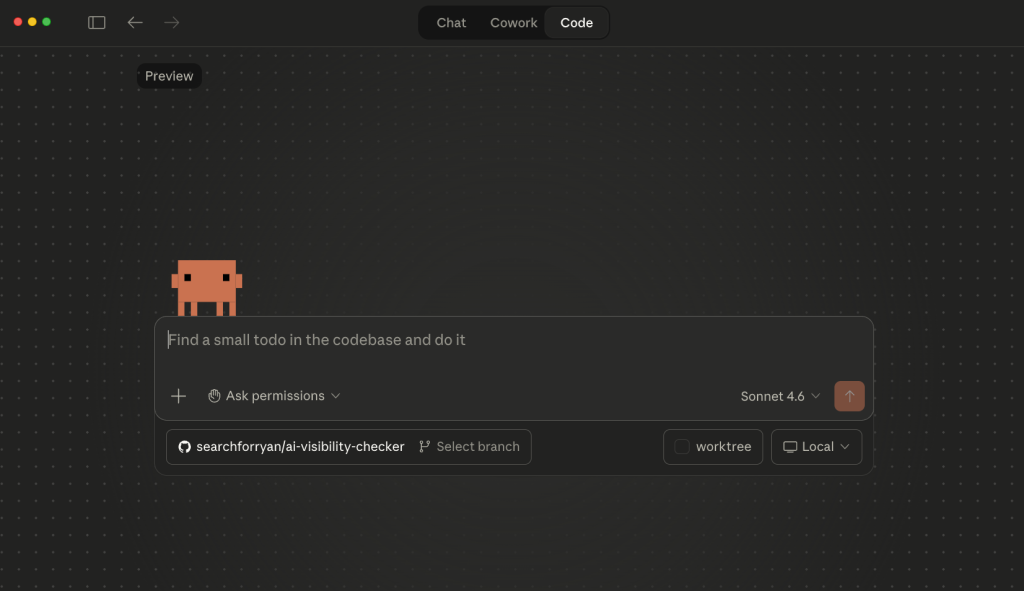Click the orange pixel mascot
Viewport: 1024px width, 591px height.
coord(207,288)
